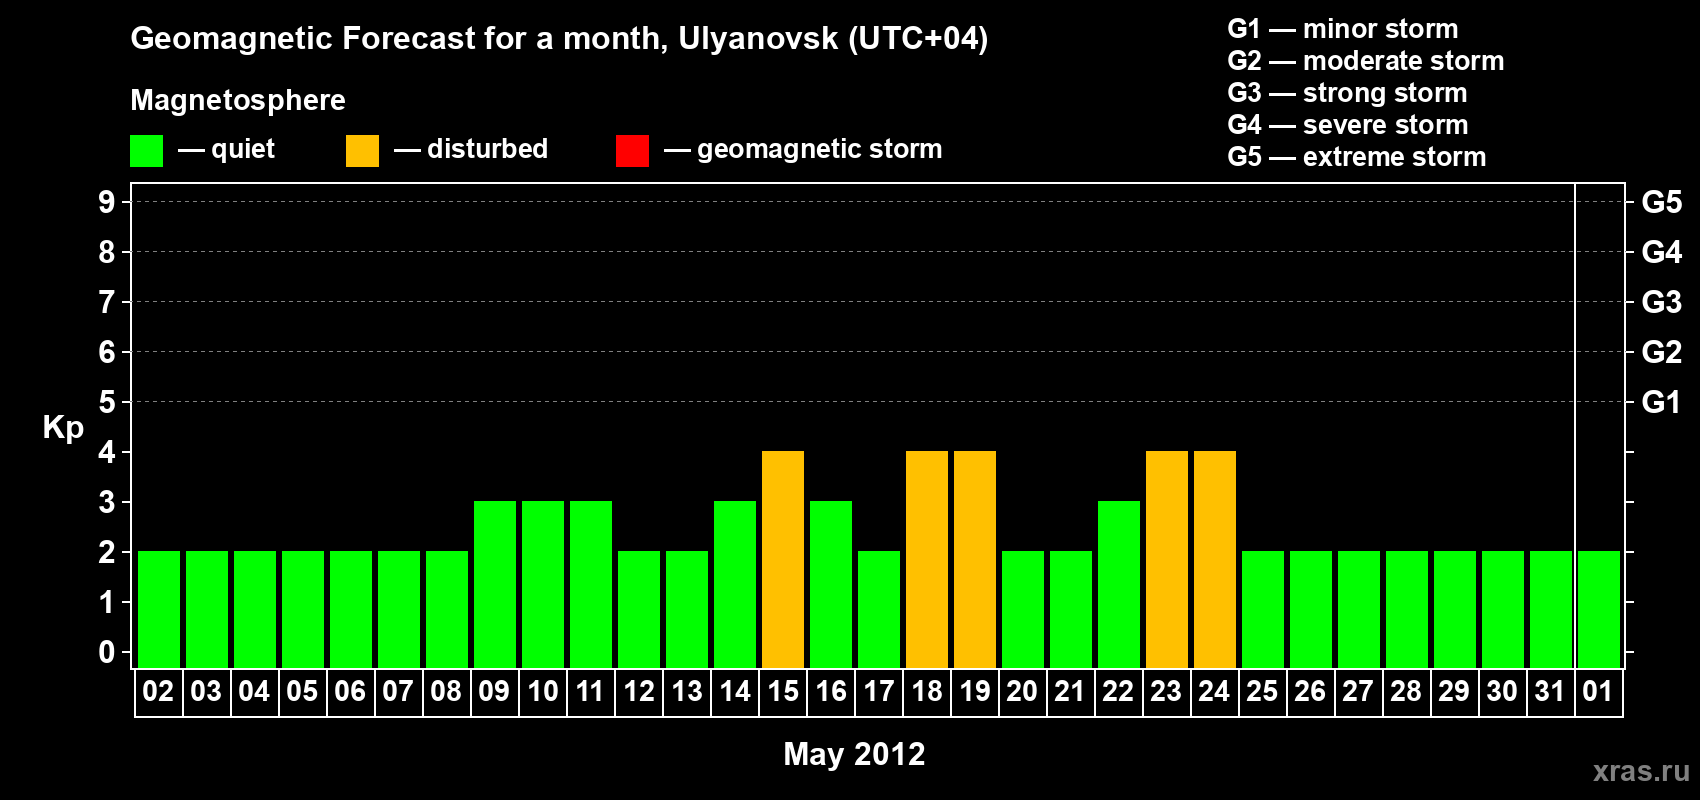
Task: Click the date label 12
Action: (x=639, y=691)
